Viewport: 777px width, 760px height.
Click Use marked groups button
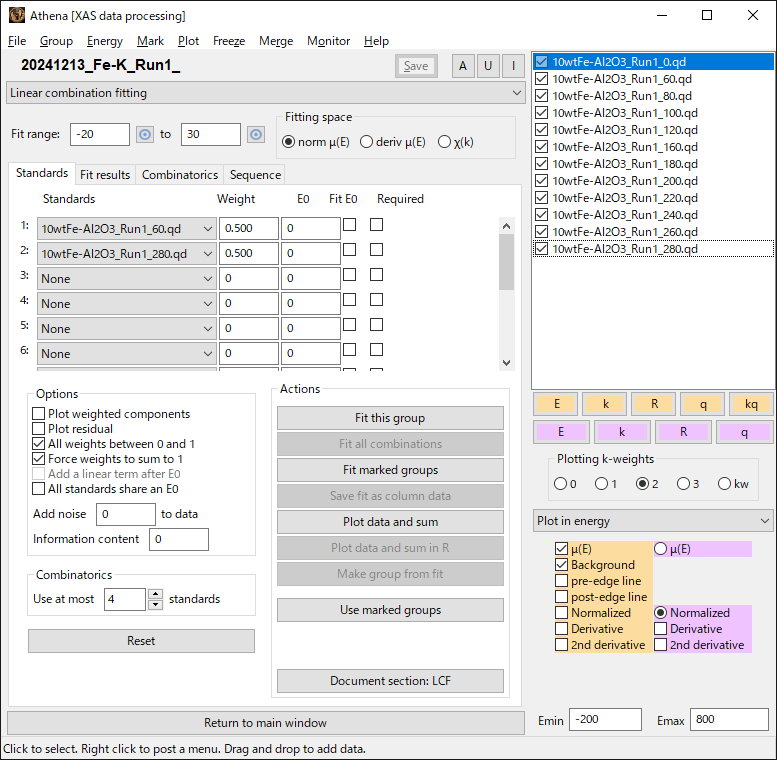click(390, 610)
